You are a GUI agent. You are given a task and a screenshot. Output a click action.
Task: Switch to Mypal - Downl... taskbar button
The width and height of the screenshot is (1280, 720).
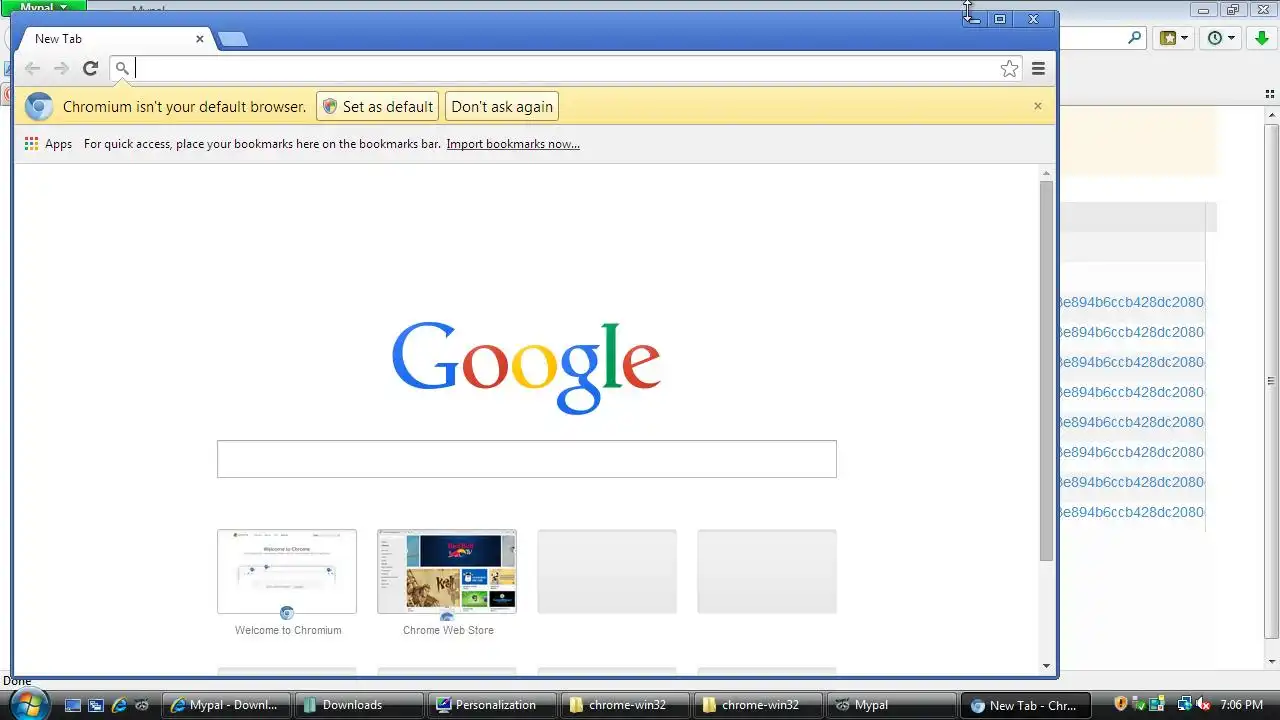(x=227, y=705)
